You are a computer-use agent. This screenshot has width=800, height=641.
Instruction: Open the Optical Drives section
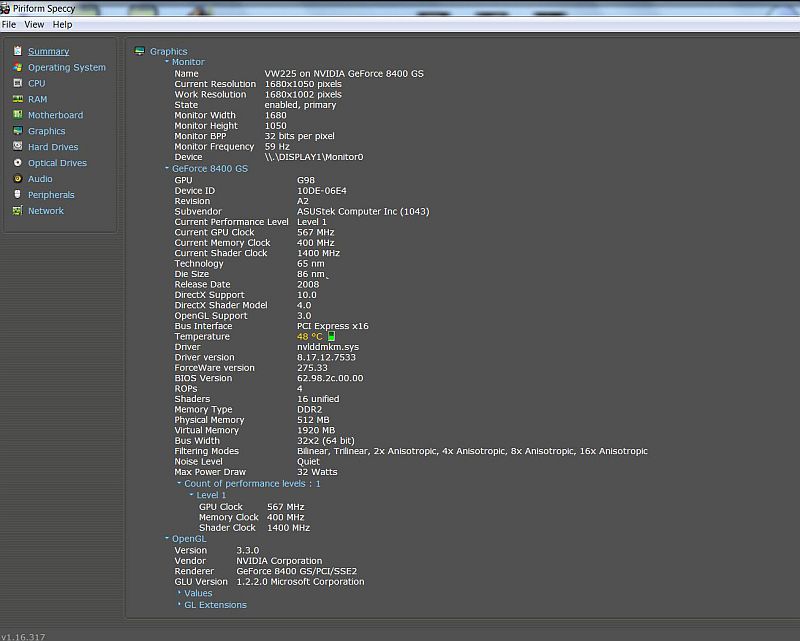pyautogui.click(x=57, y=163)
